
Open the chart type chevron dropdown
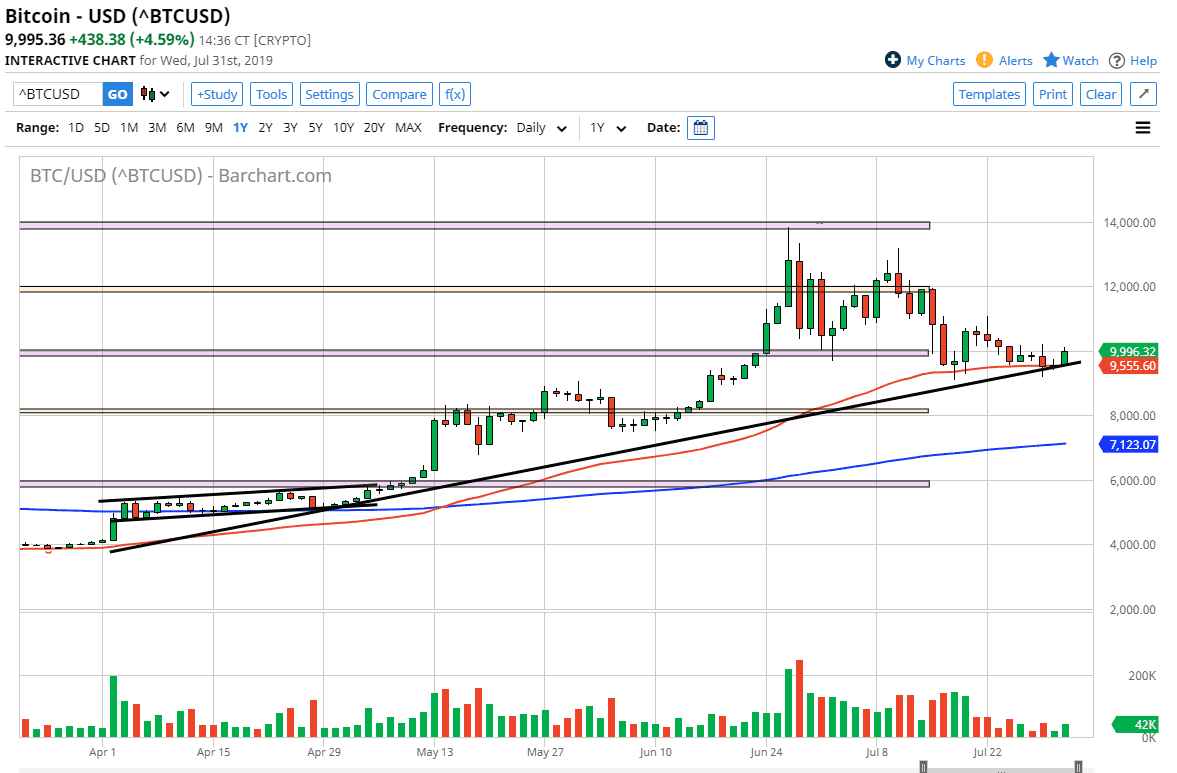pyautogui.click(x=164, y=93)
